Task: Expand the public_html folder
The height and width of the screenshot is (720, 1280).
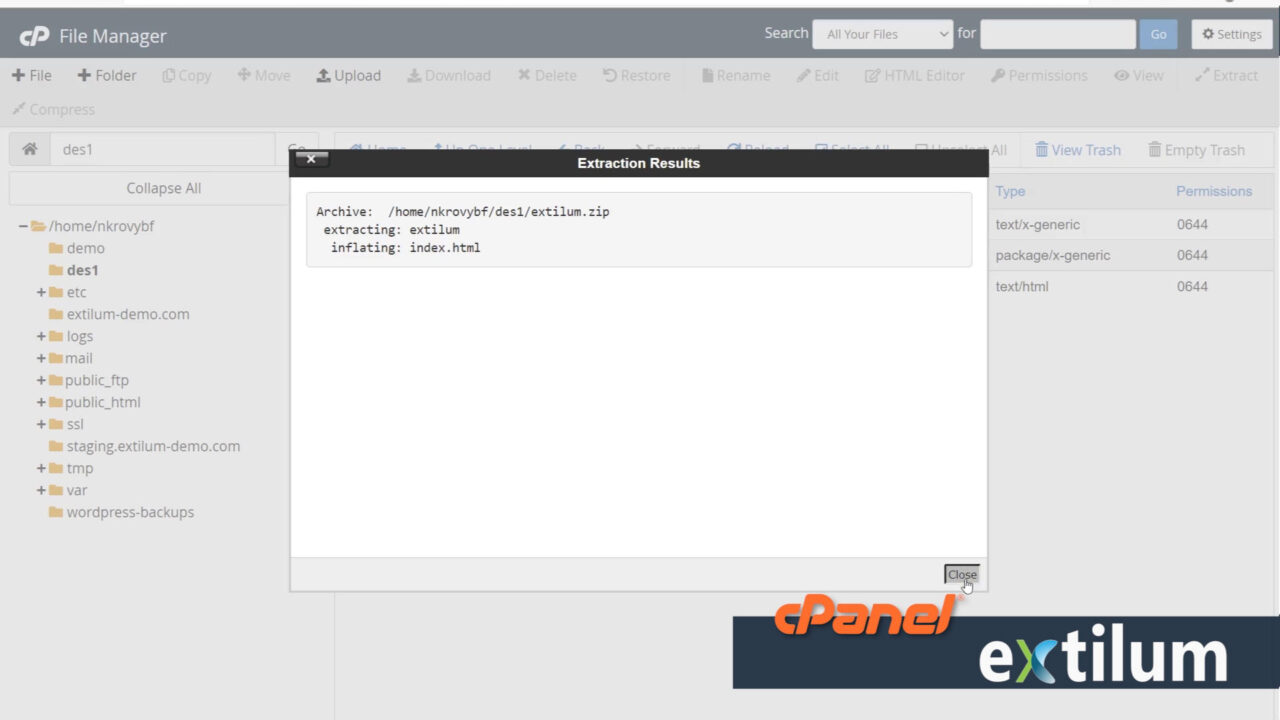Action: click(x=39, y=402)
